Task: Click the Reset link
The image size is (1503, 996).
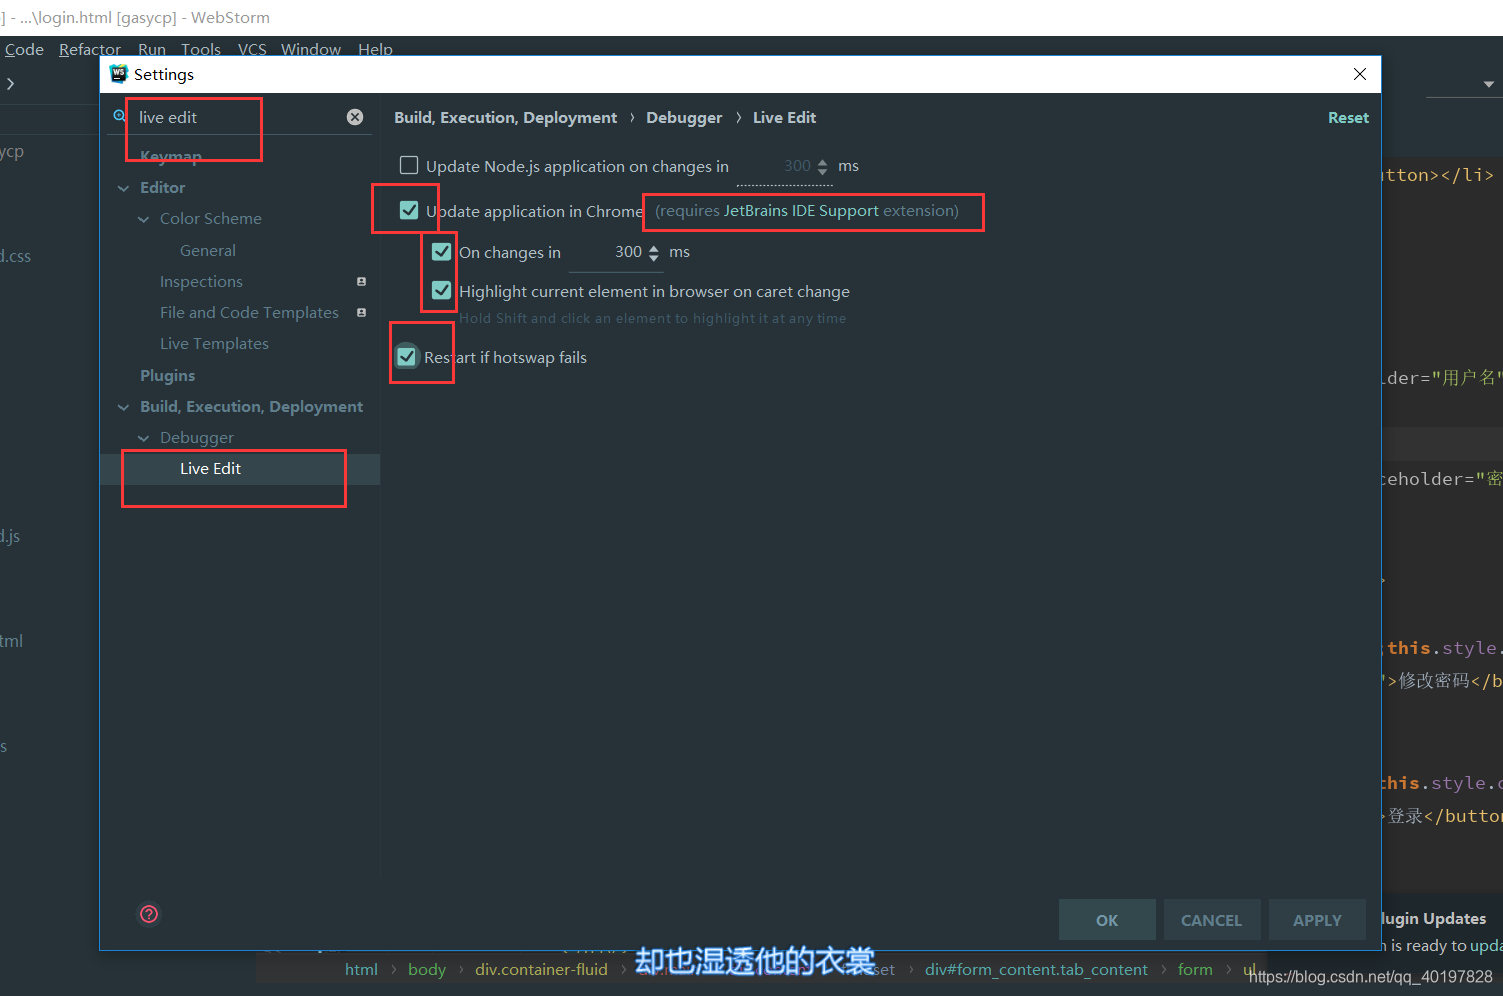Action: (x=1348, y=117)
